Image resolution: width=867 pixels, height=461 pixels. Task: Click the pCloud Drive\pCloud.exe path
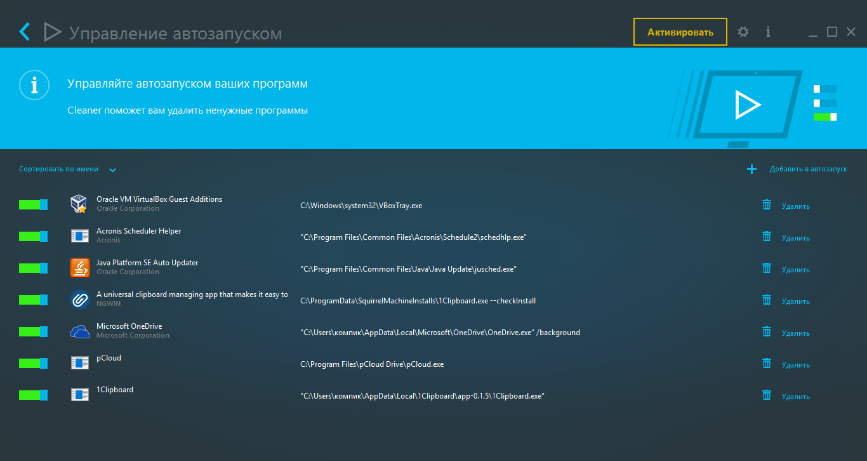point(372,364)
